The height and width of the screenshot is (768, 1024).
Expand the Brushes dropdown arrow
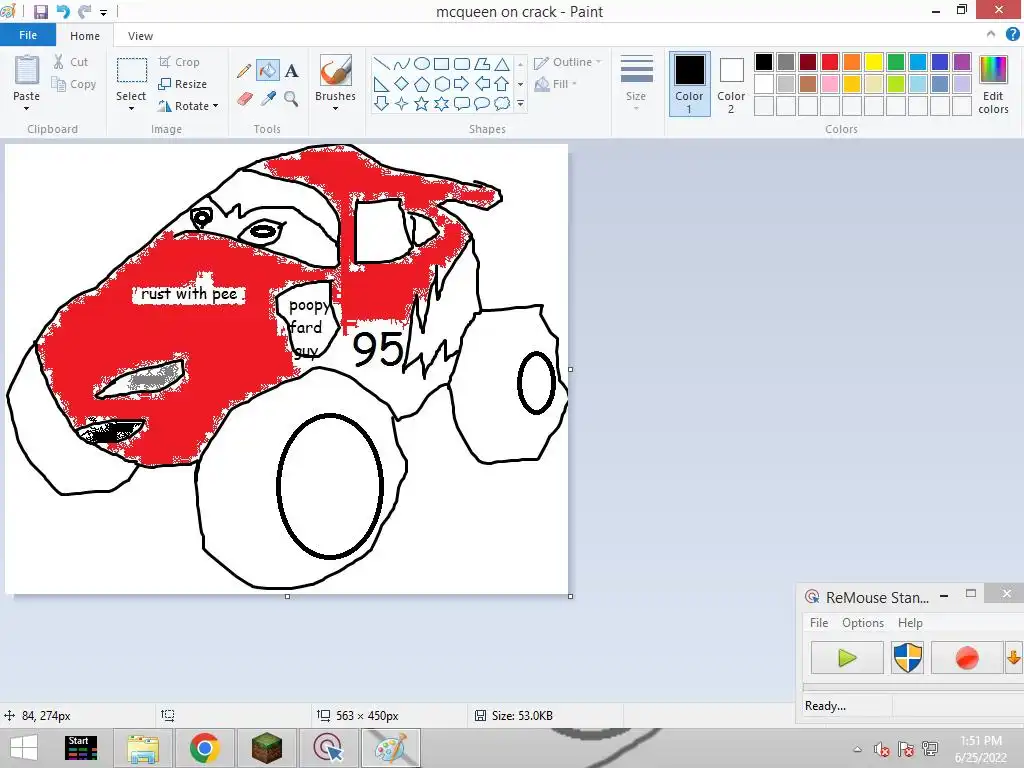point(336,108)
